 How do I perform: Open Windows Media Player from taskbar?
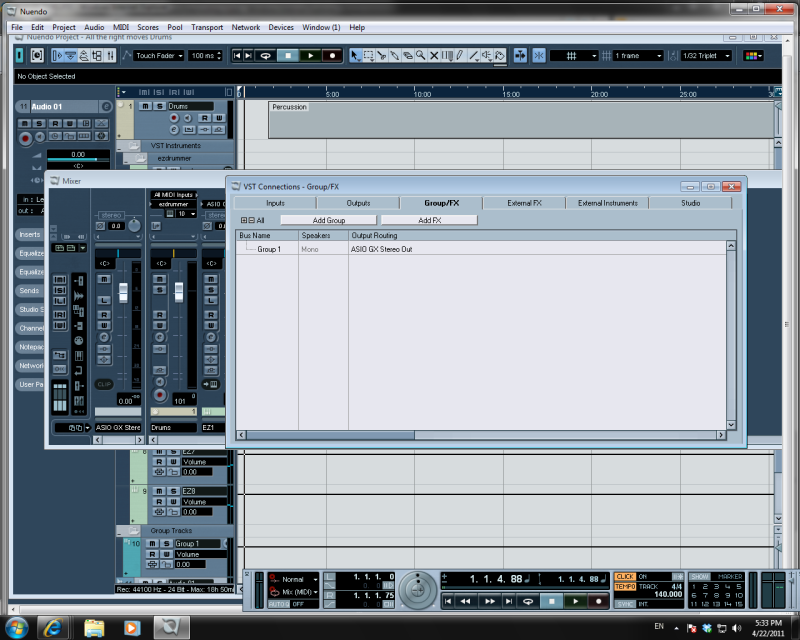tap(132, 627)
